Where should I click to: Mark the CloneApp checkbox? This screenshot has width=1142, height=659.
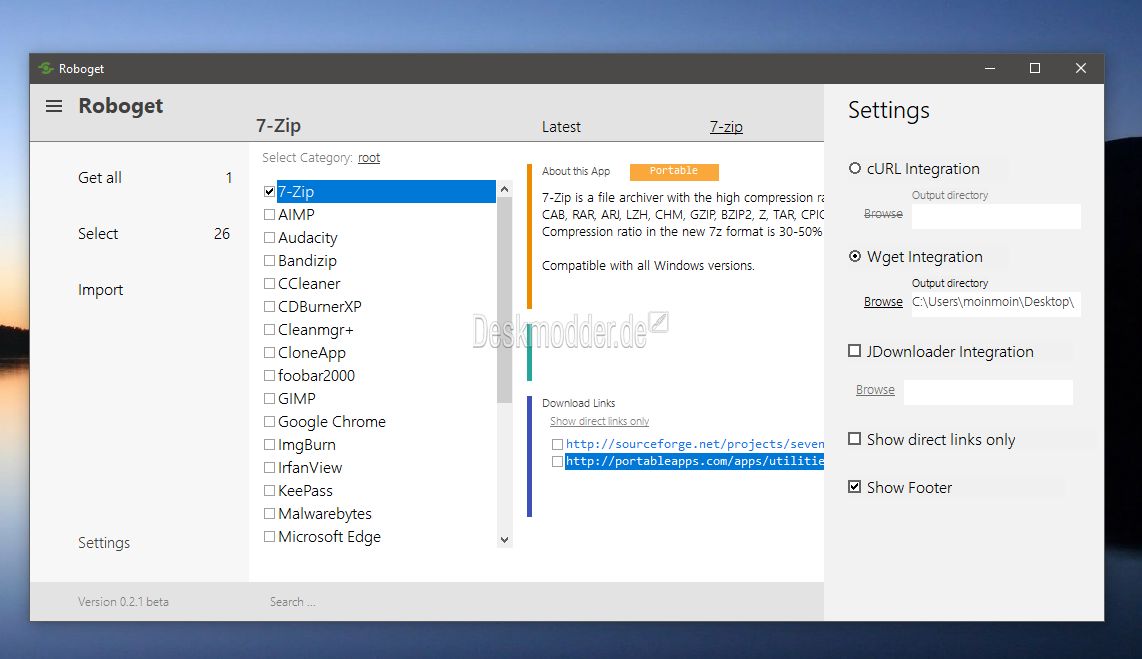(269, 352)
